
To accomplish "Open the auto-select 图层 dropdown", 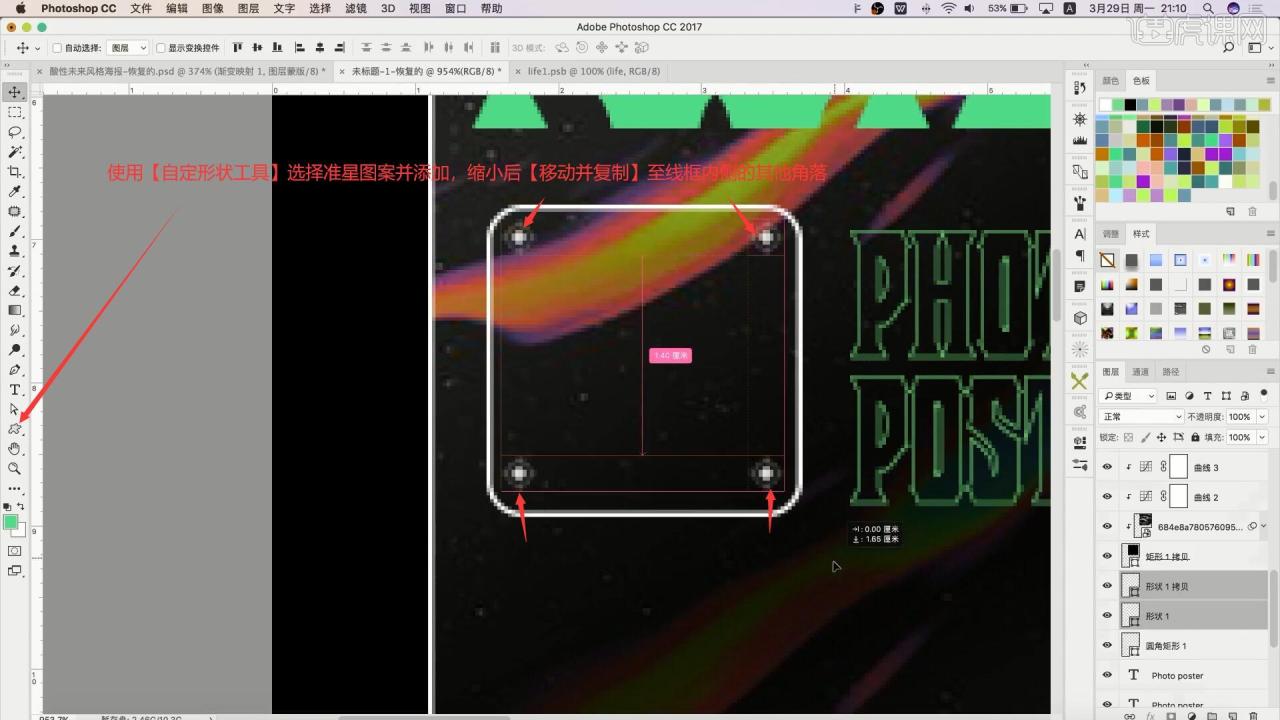I will tap(128, 48).
